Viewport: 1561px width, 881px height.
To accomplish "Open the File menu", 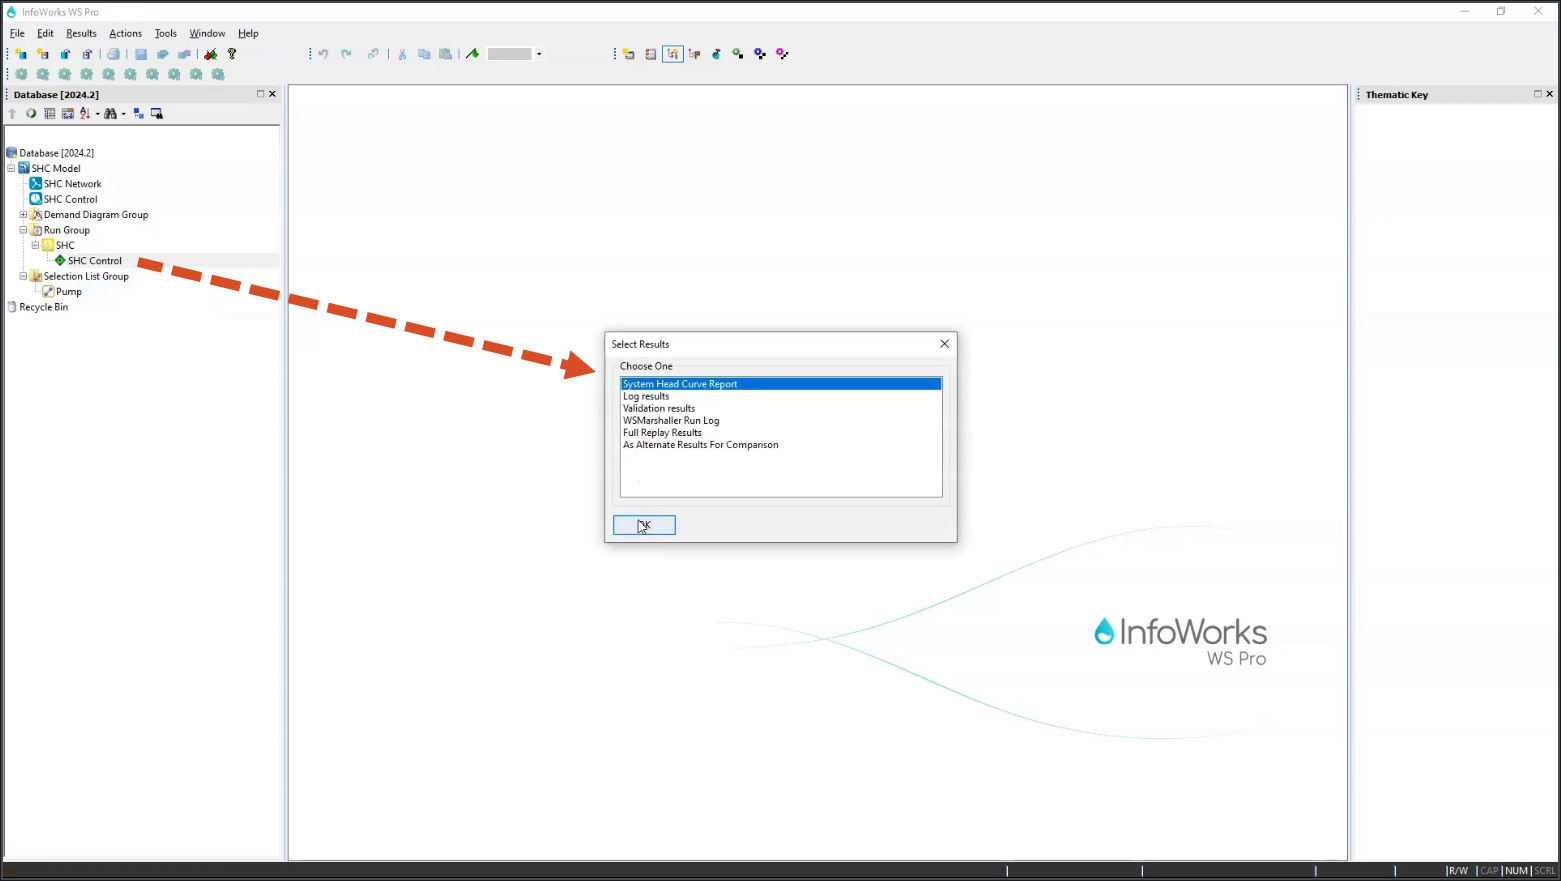I will [17, 33].
